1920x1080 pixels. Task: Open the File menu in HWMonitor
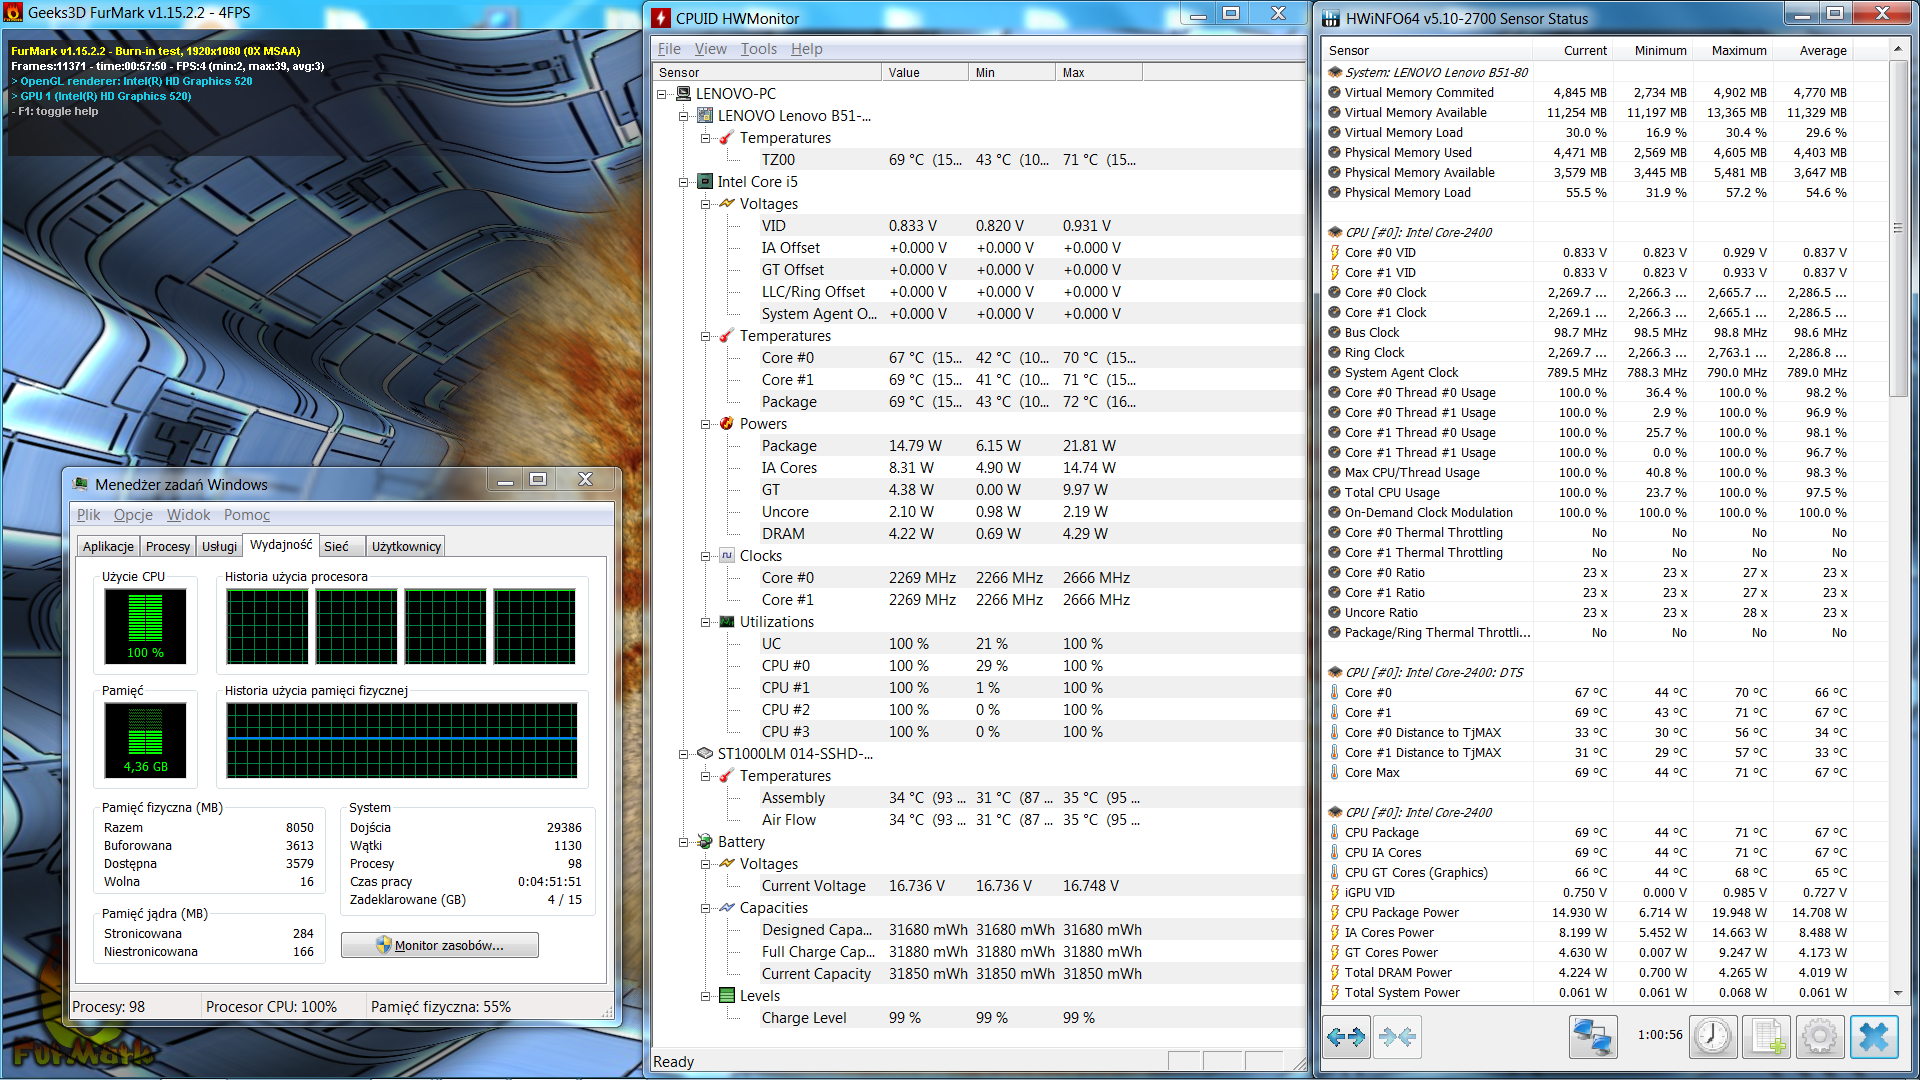669,49
